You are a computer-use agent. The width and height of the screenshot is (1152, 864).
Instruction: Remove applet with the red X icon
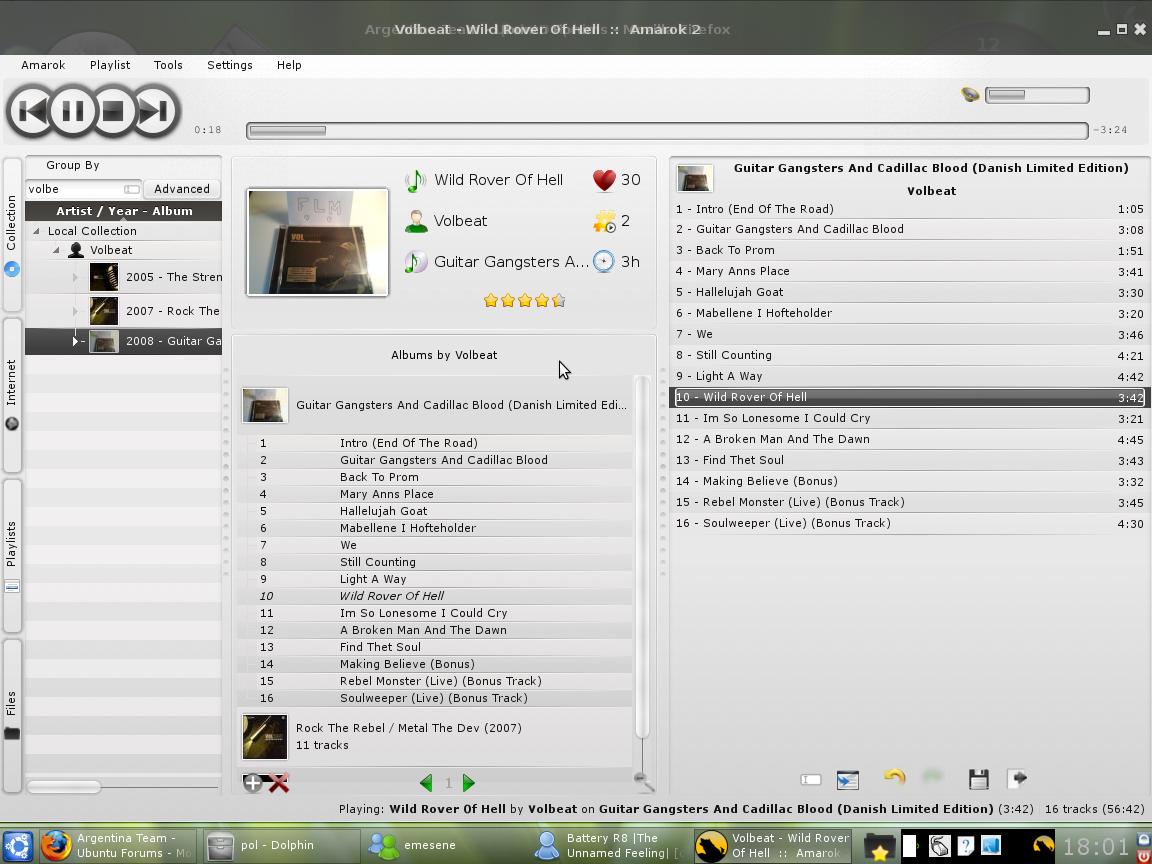click(x=278, y=783)
